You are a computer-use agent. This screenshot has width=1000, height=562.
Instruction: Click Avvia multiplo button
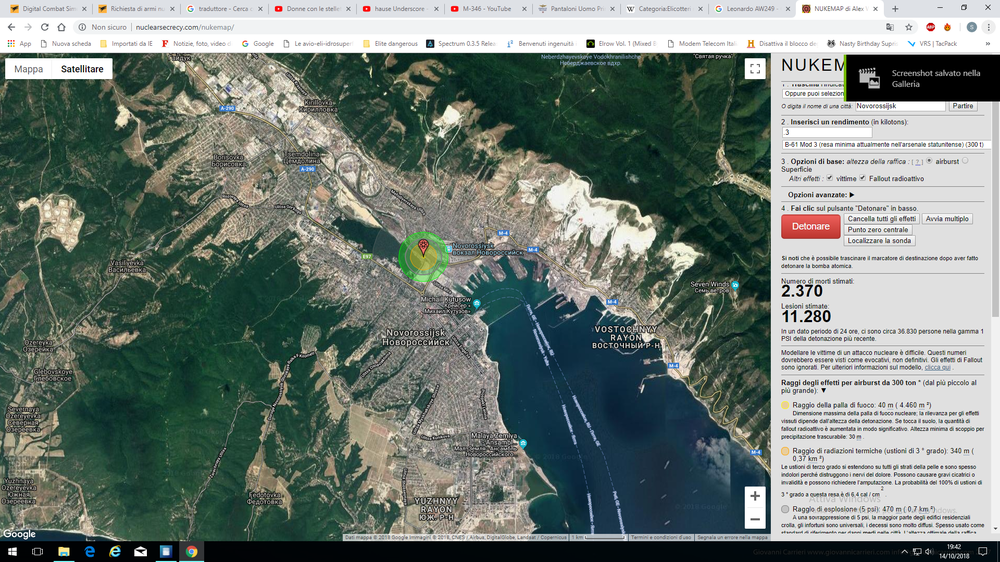[947, 219]
